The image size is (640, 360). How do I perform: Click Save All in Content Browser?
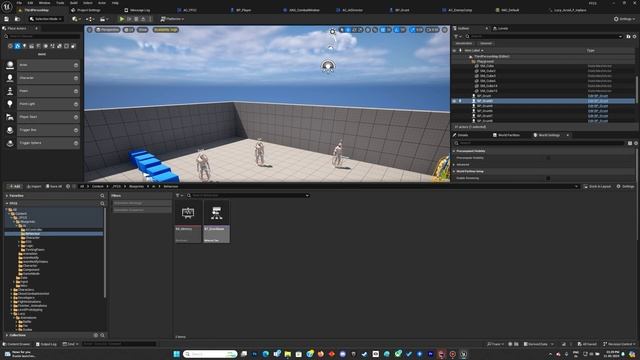[x=54, y=187]
